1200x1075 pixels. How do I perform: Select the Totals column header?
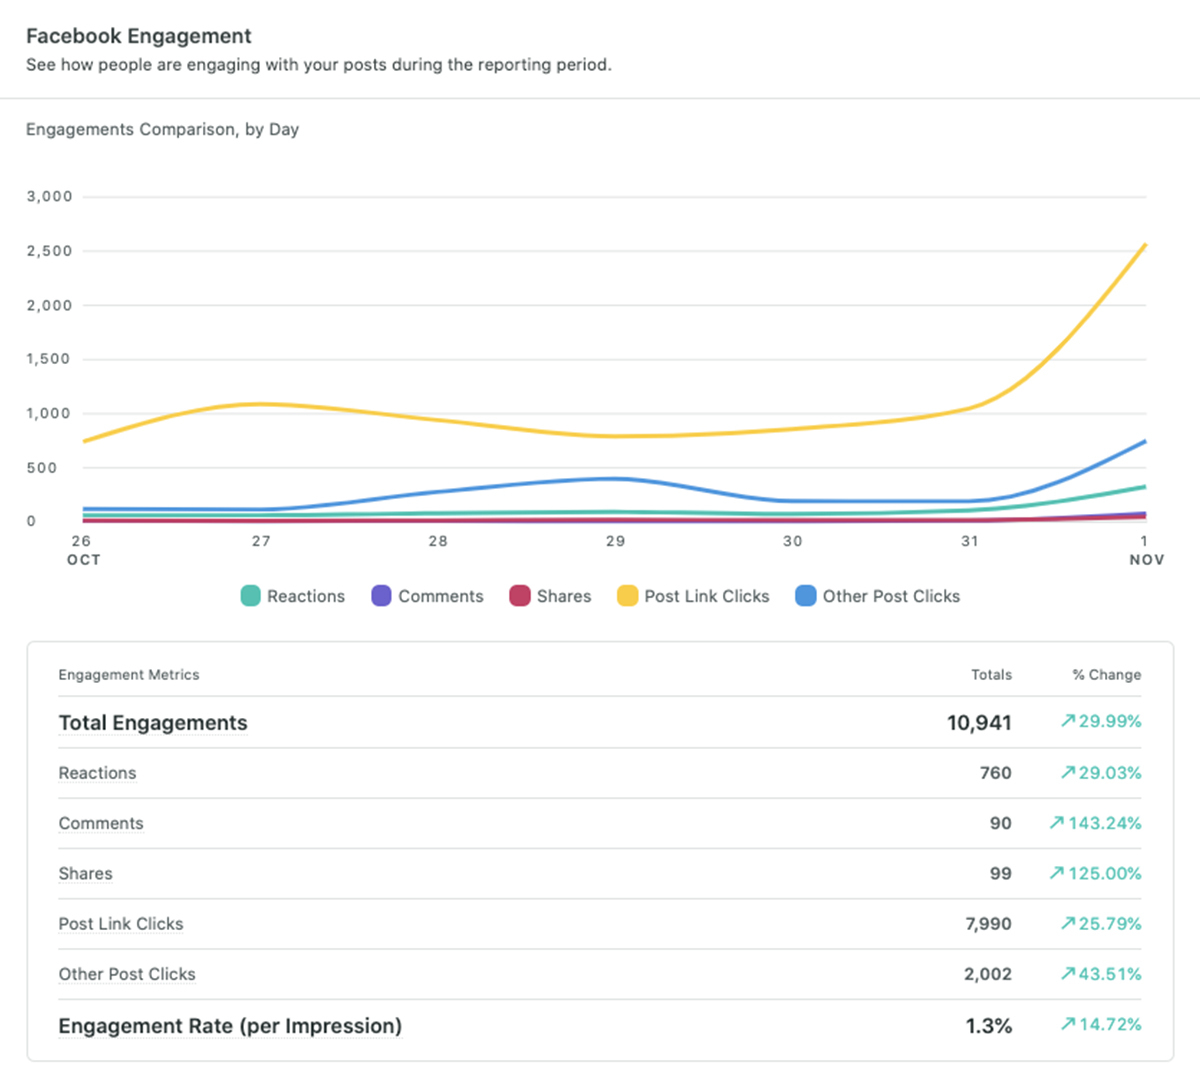pyautogui.click(x=992, y=675)
